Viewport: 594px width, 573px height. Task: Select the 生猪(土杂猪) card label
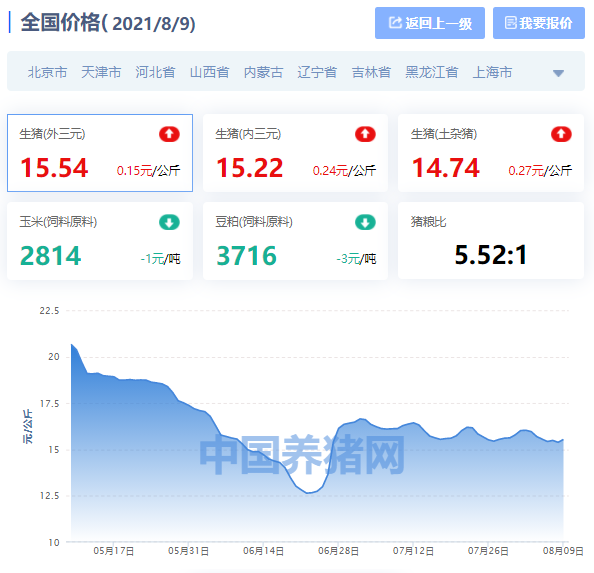point(444,134)
